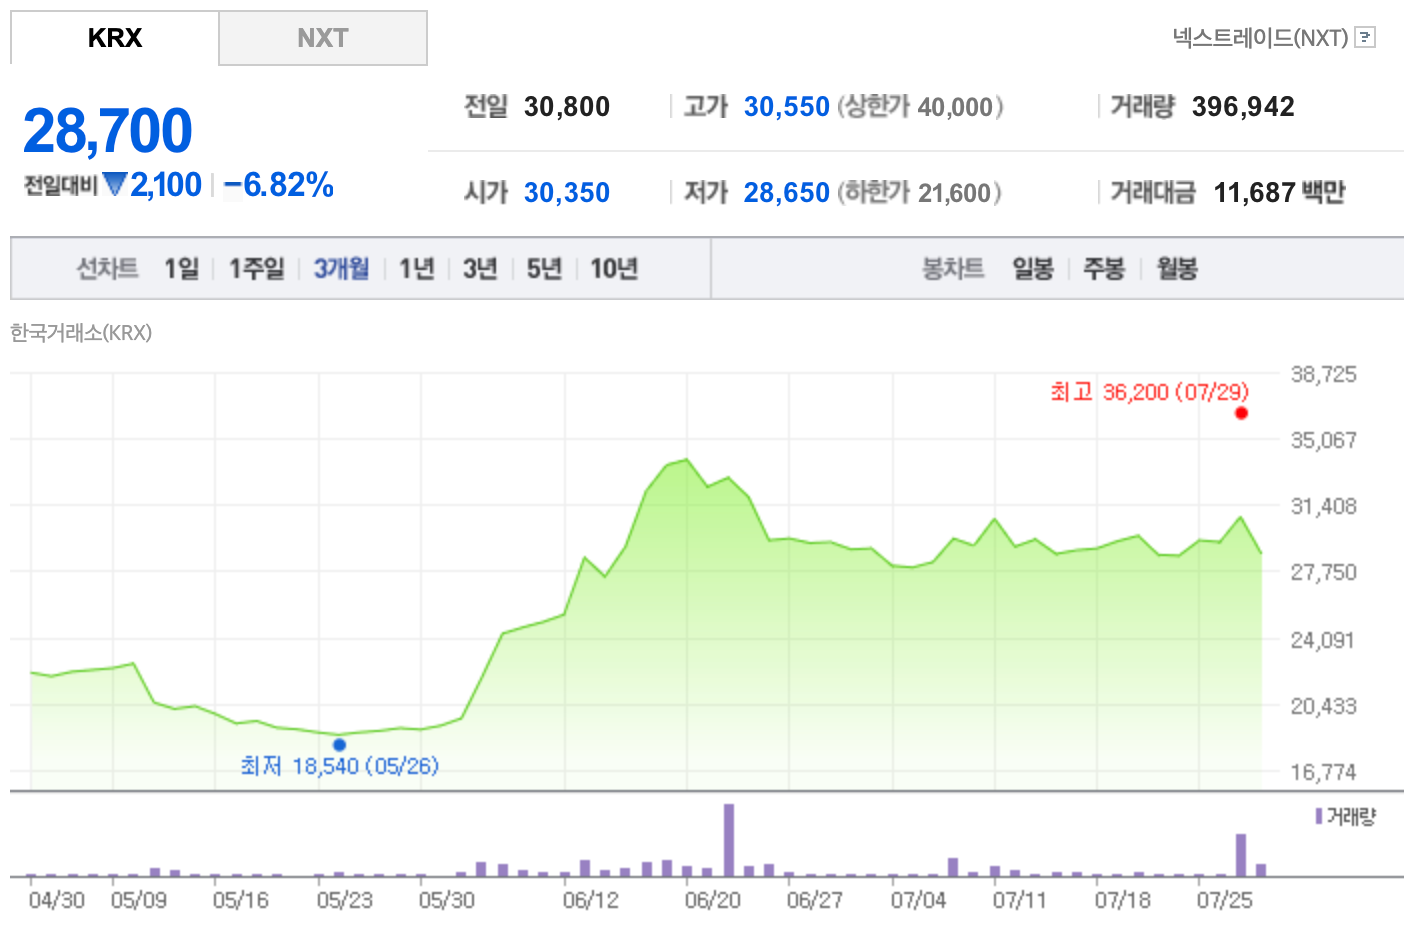1404x944 pixels.
Task: Open the 주봉 weekly candlestick chart
Action: [x=1104, y=269]
